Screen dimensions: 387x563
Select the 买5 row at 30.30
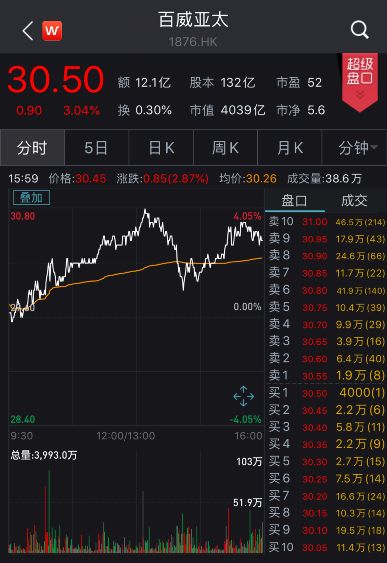(x=327, y=461)
